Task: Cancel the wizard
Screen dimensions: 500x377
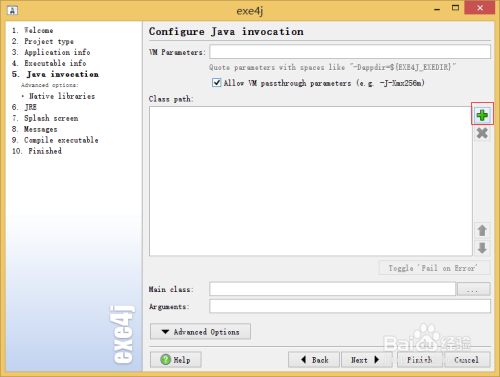Action: coord(467,360)
